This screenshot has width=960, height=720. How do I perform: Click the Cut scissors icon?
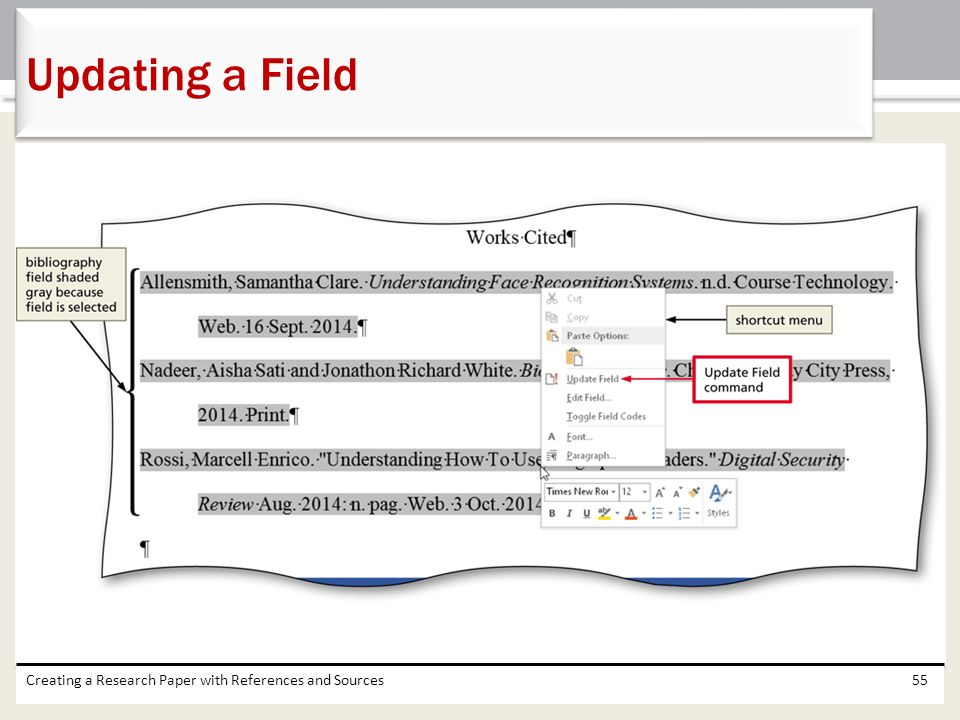552,298
